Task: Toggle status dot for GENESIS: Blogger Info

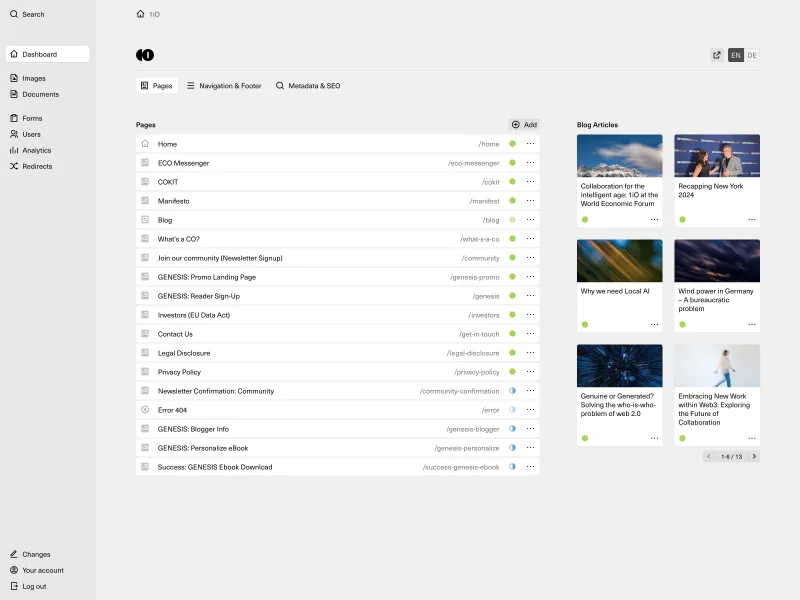Action: 513,429
